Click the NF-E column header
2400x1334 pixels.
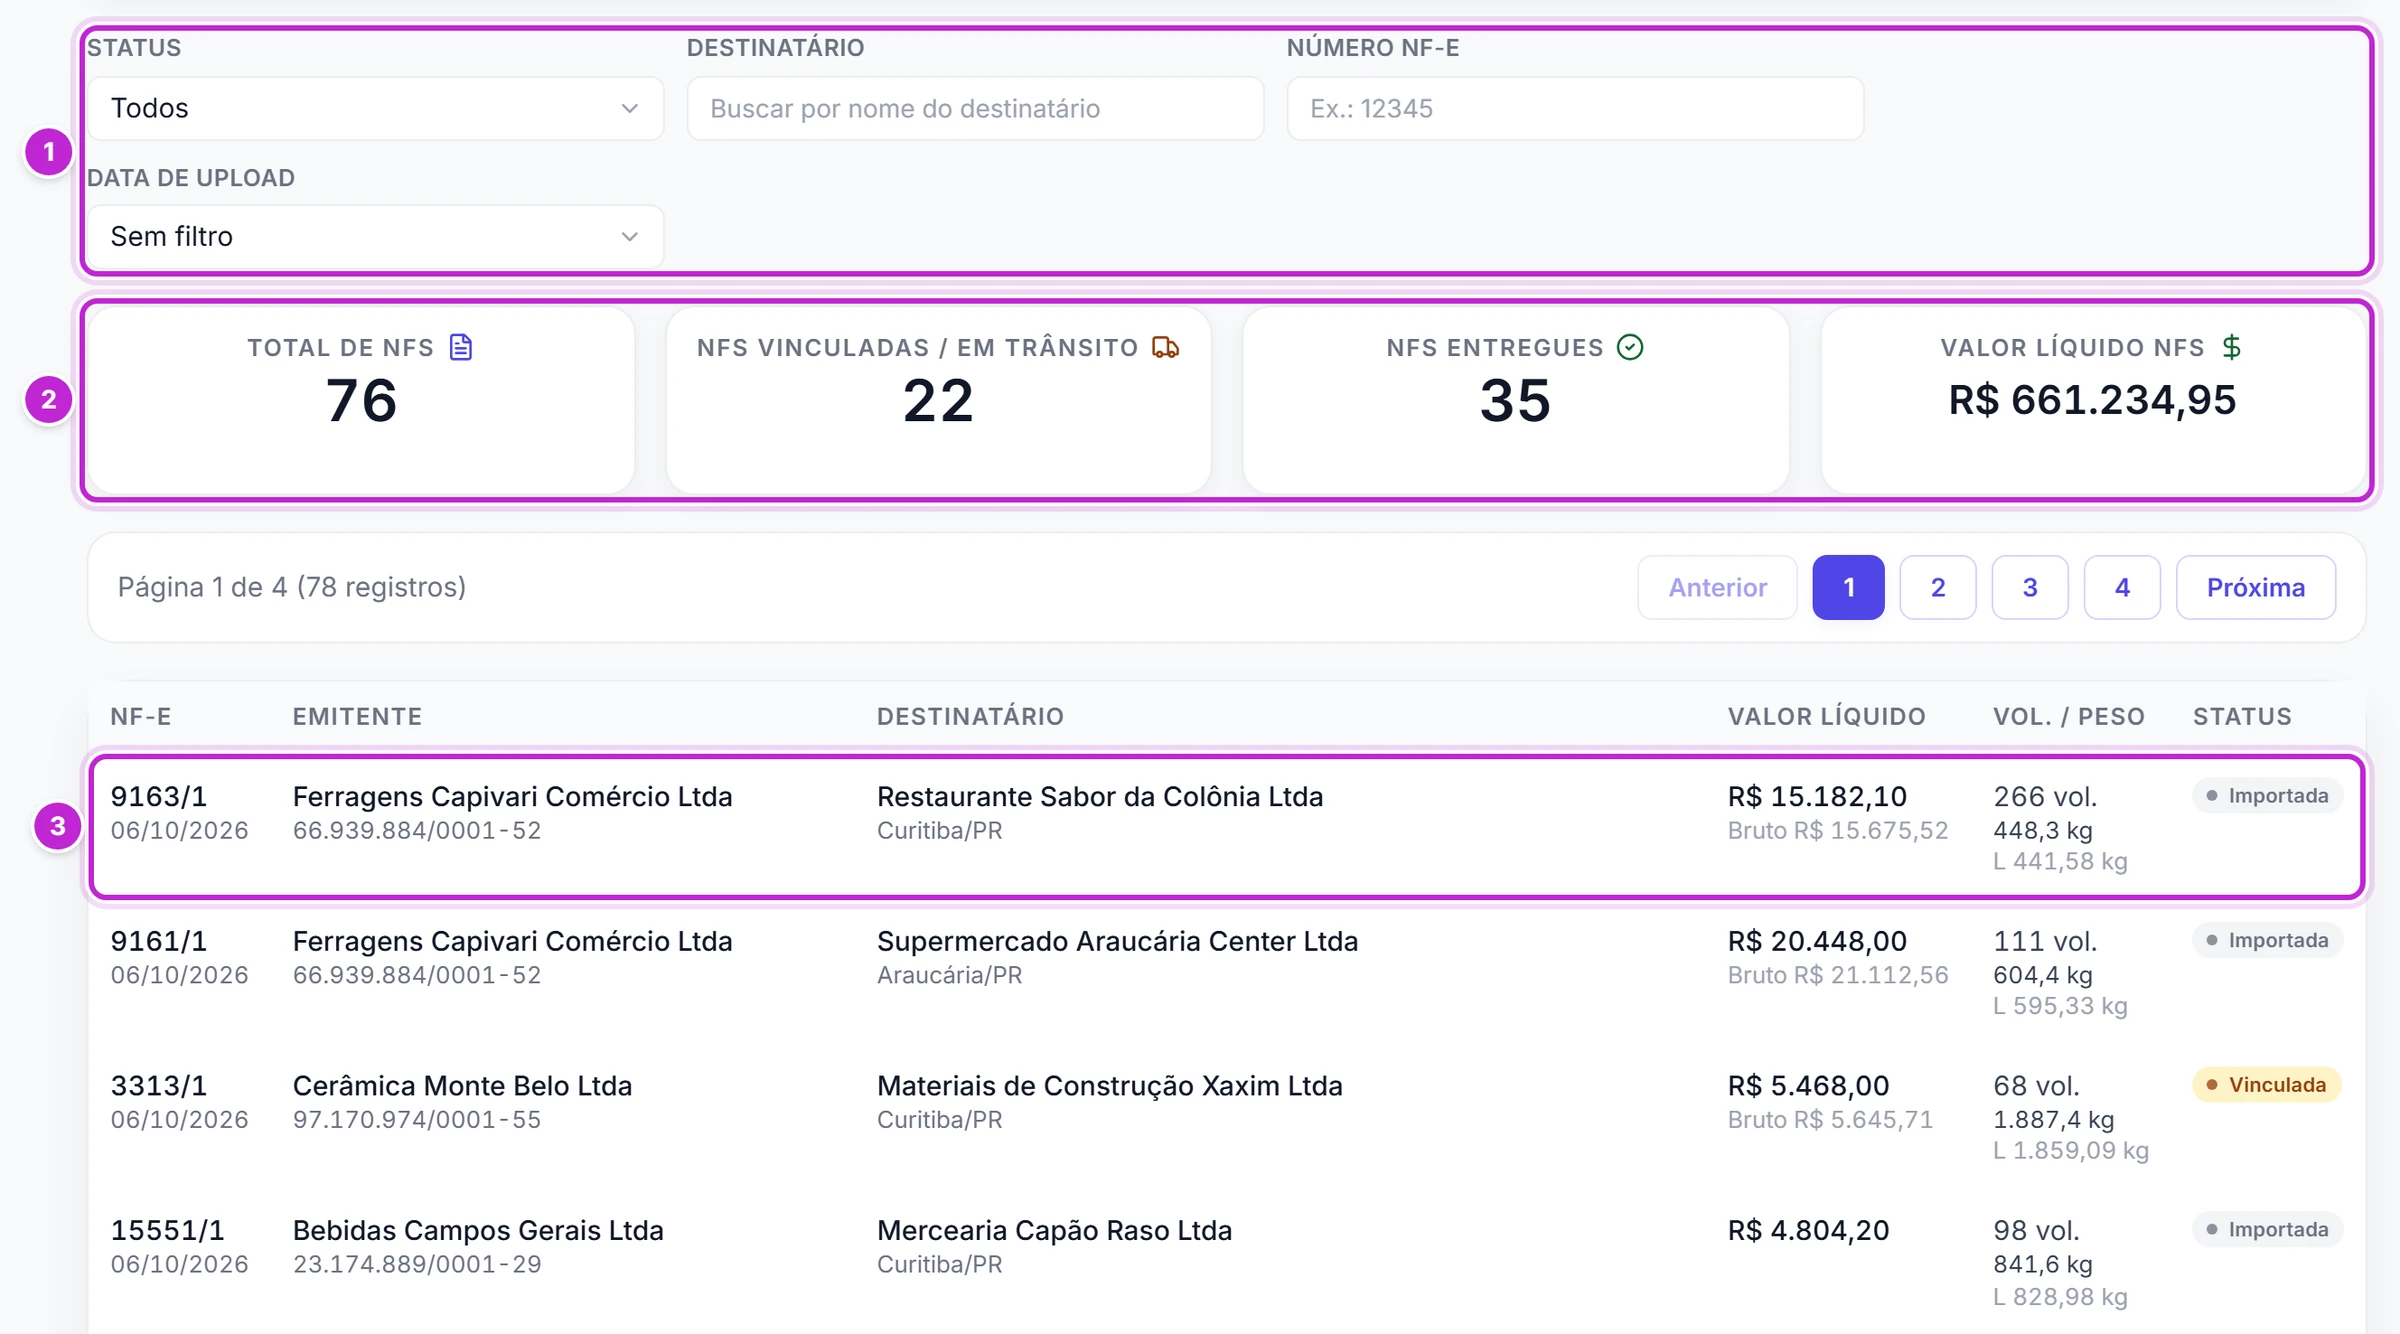coord(141,716)
